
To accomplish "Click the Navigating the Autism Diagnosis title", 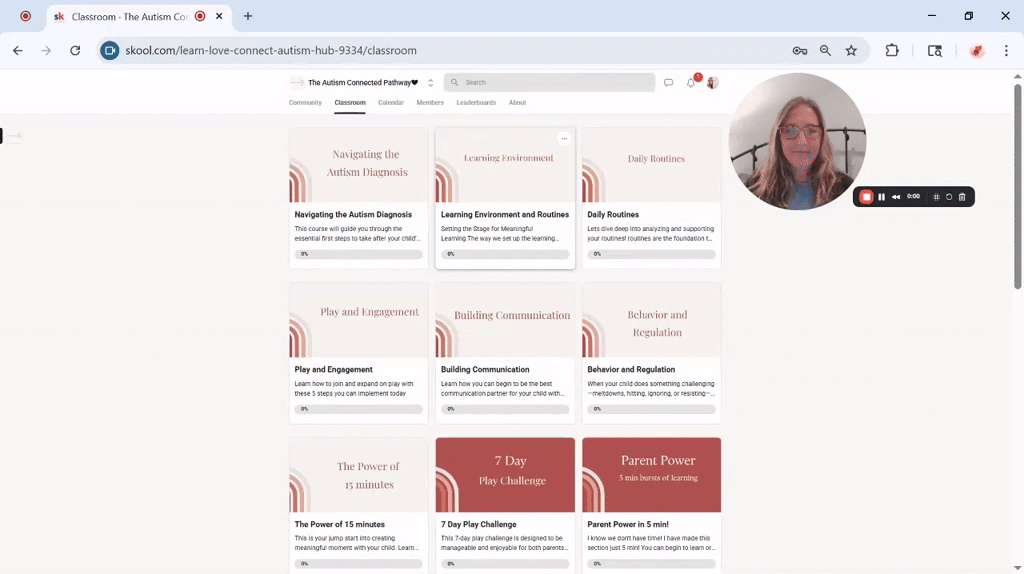I will pos(353,214).
